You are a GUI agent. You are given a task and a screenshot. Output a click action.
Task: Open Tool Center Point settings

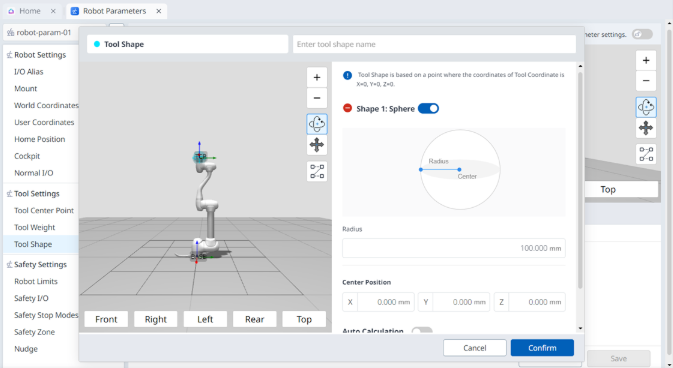pos(44,210)
